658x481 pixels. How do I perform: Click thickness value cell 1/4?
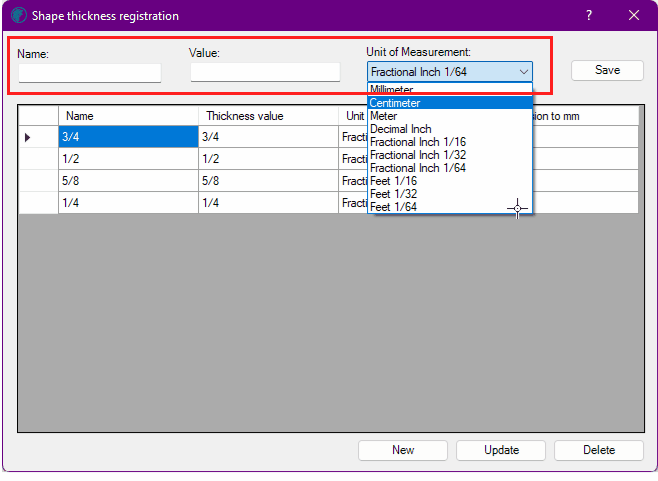pos(268,203)
